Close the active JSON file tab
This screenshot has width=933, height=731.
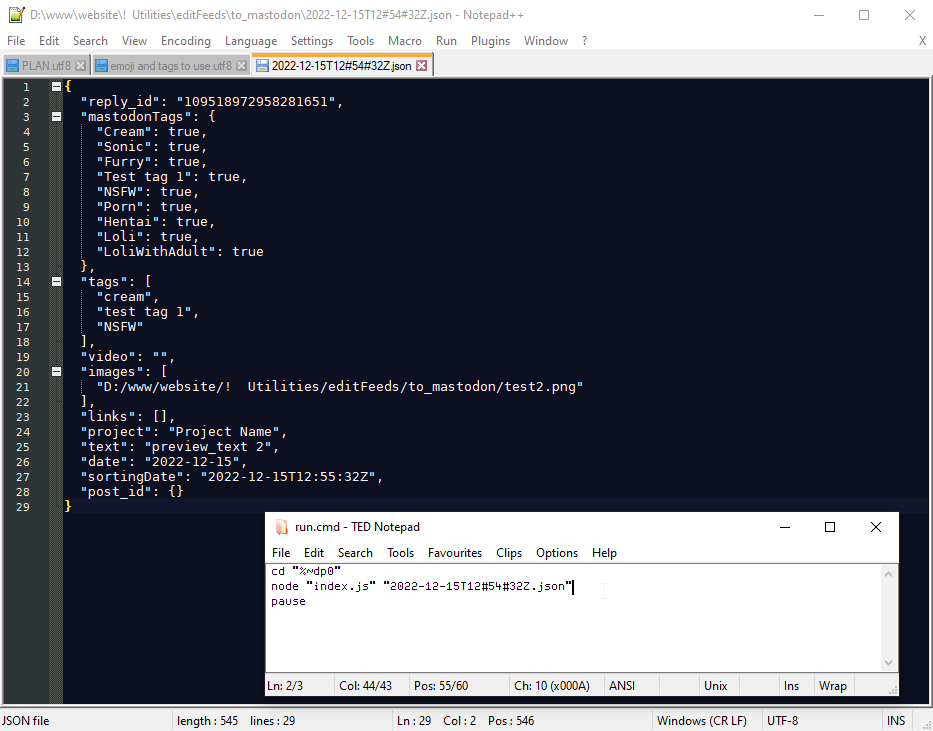pyautogui.click(x=421, y=66)
